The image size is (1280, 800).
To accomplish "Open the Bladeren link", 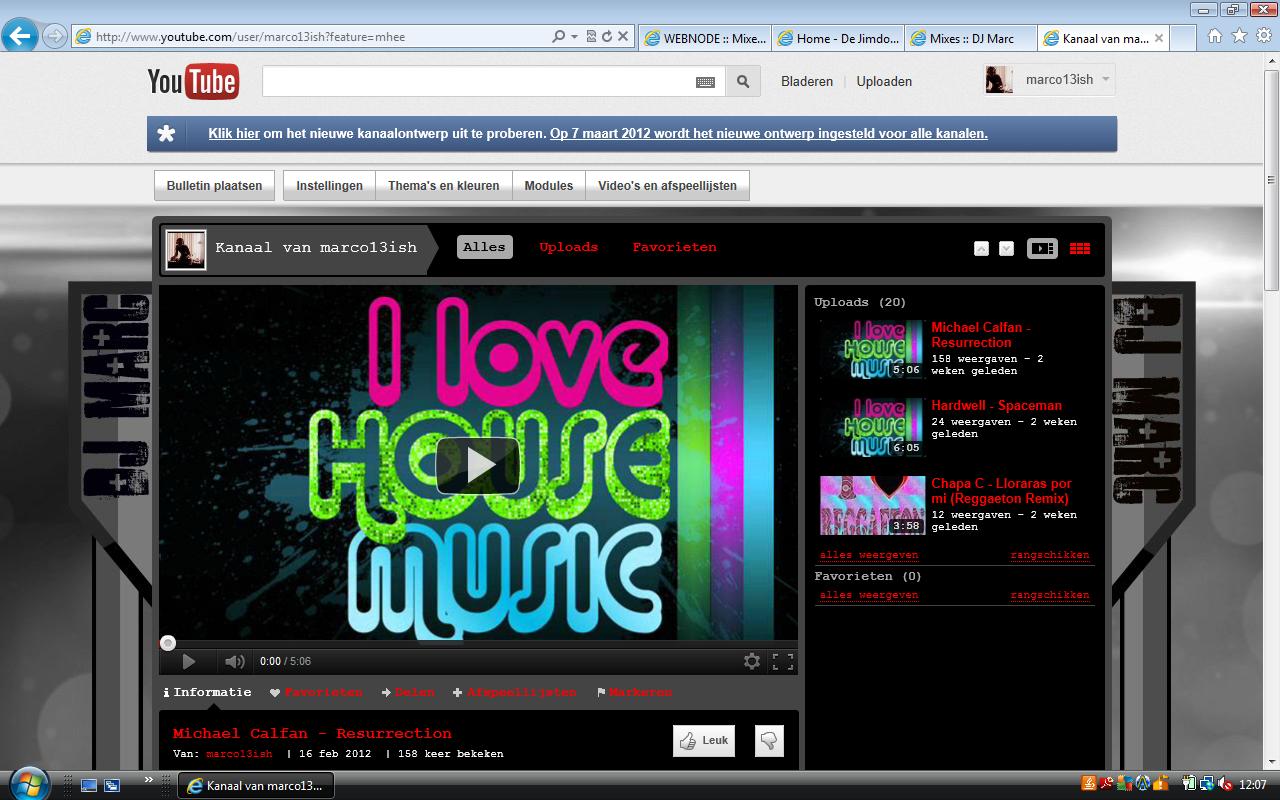I will point(807,82).
